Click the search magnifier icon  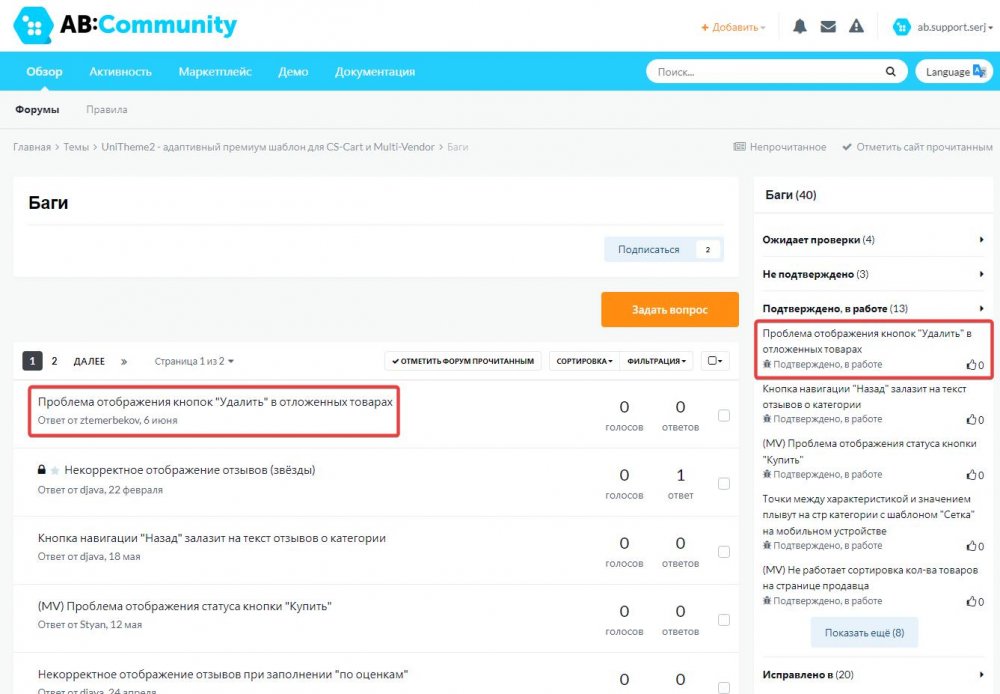coord(890,72)
